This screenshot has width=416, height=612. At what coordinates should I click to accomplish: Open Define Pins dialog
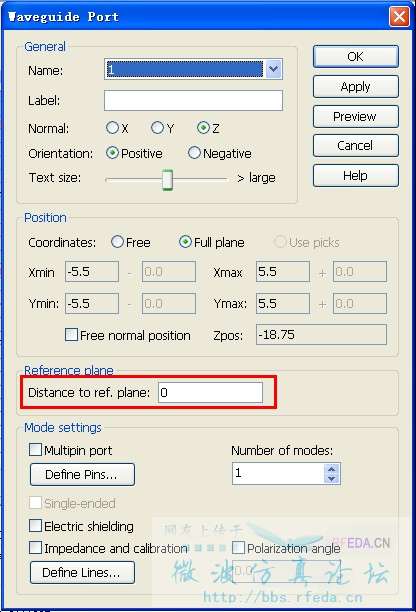pos(82,474)
